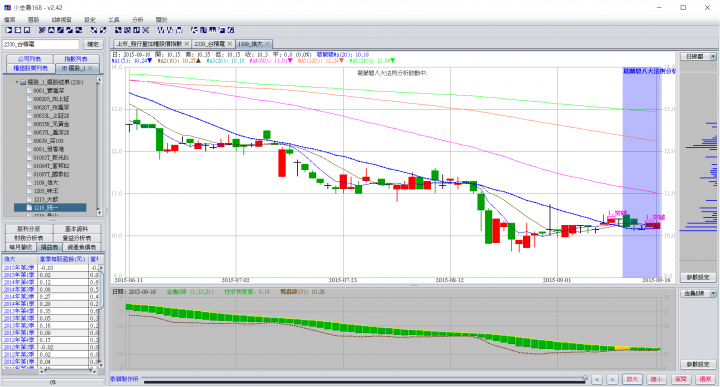Switch to the 權證股票列表 tab
Screen dimensions: 720x387
point(31,68)
